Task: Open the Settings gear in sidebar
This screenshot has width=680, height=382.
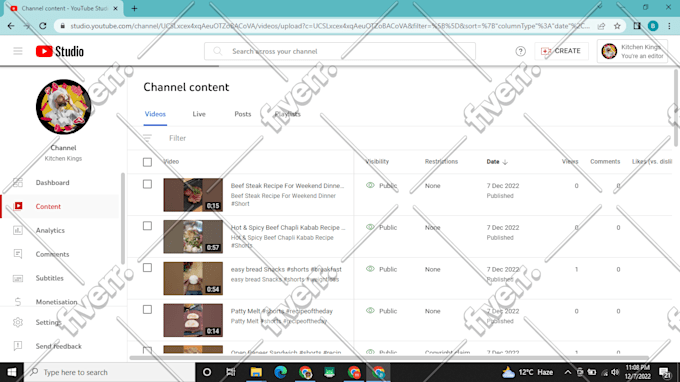Action: [18, 322]
